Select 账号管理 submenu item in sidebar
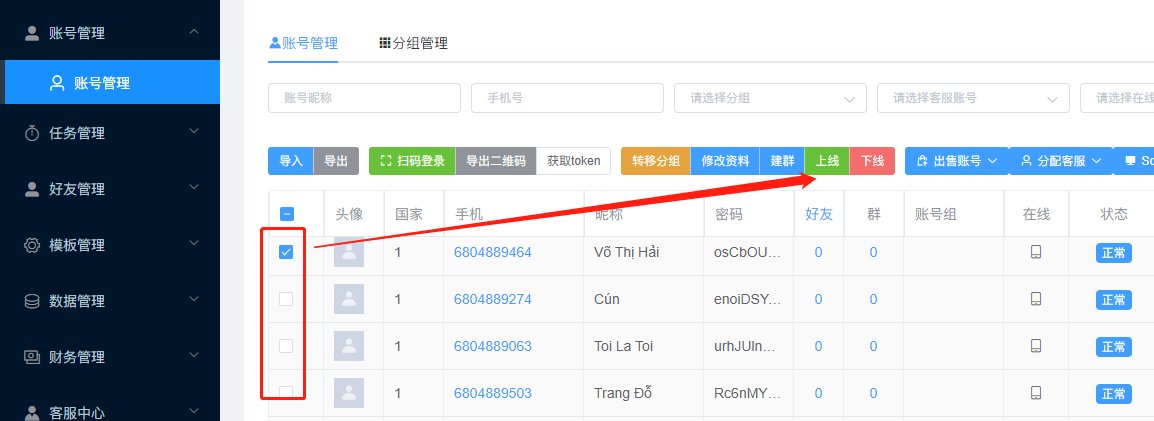 point(102,83)
